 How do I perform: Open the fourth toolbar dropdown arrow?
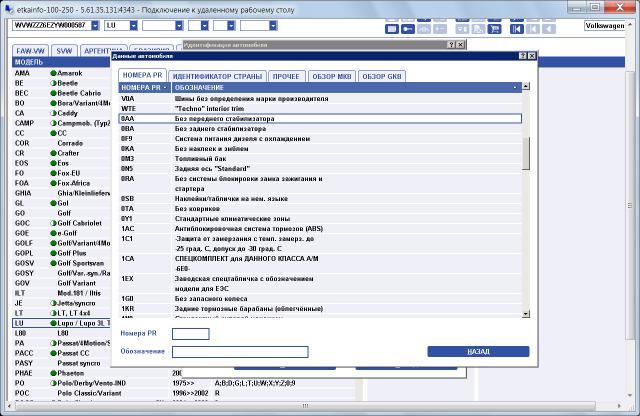pyautogui.click(x=204, y=25)
